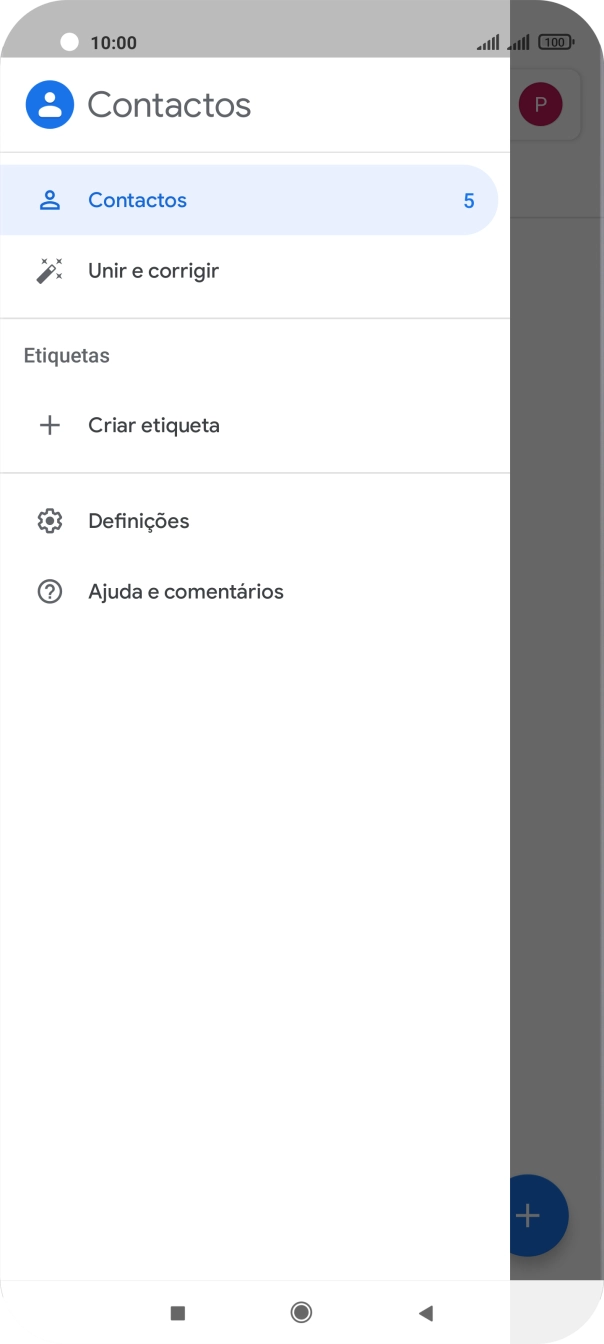Click the Ajuda e comentários question mark icon
The image size is (604, 1344).
pos(49,591)
